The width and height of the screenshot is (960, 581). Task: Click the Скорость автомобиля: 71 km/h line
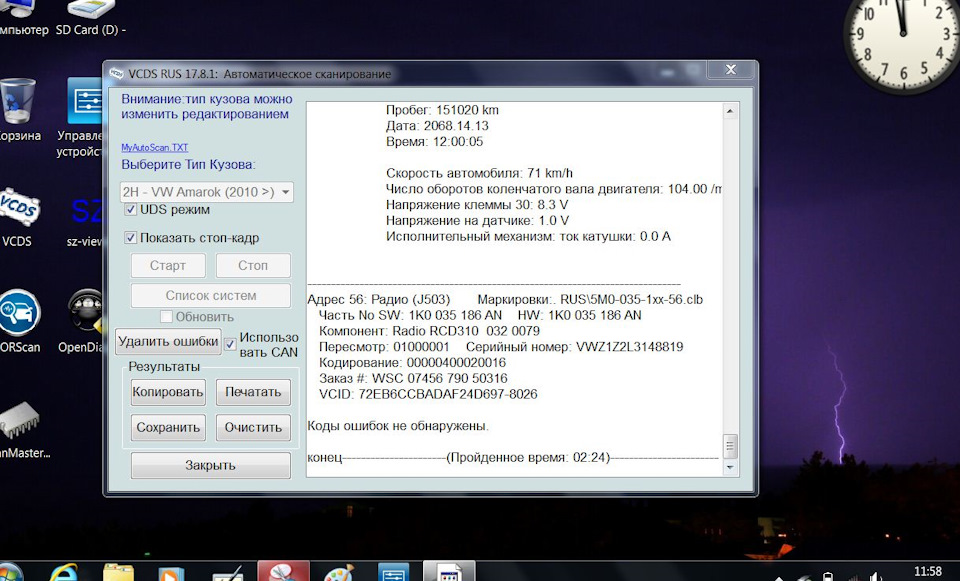coord(479,173)
